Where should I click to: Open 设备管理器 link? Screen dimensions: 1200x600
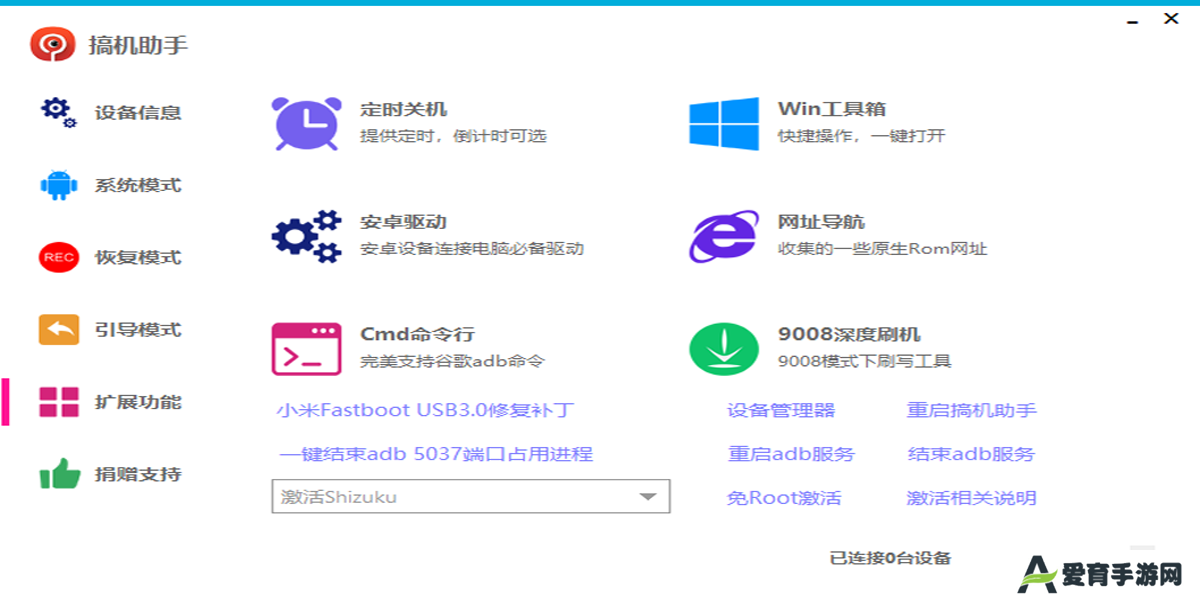781,410
